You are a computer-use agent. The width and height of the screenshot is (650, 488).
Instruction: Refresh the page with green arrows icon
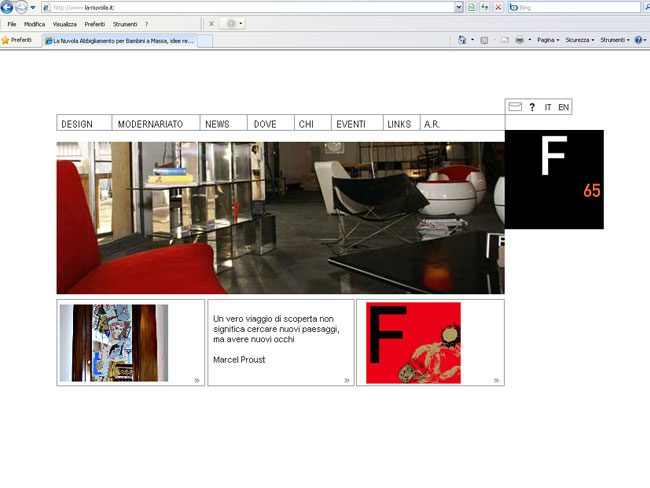tap(485, 7)
